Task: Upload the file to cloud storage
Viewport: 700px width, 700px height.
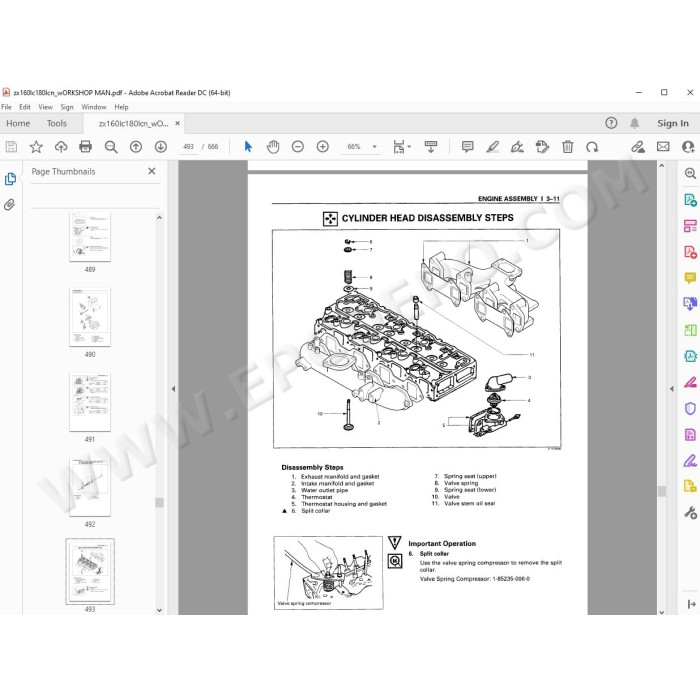Action: tap(61, 147)
